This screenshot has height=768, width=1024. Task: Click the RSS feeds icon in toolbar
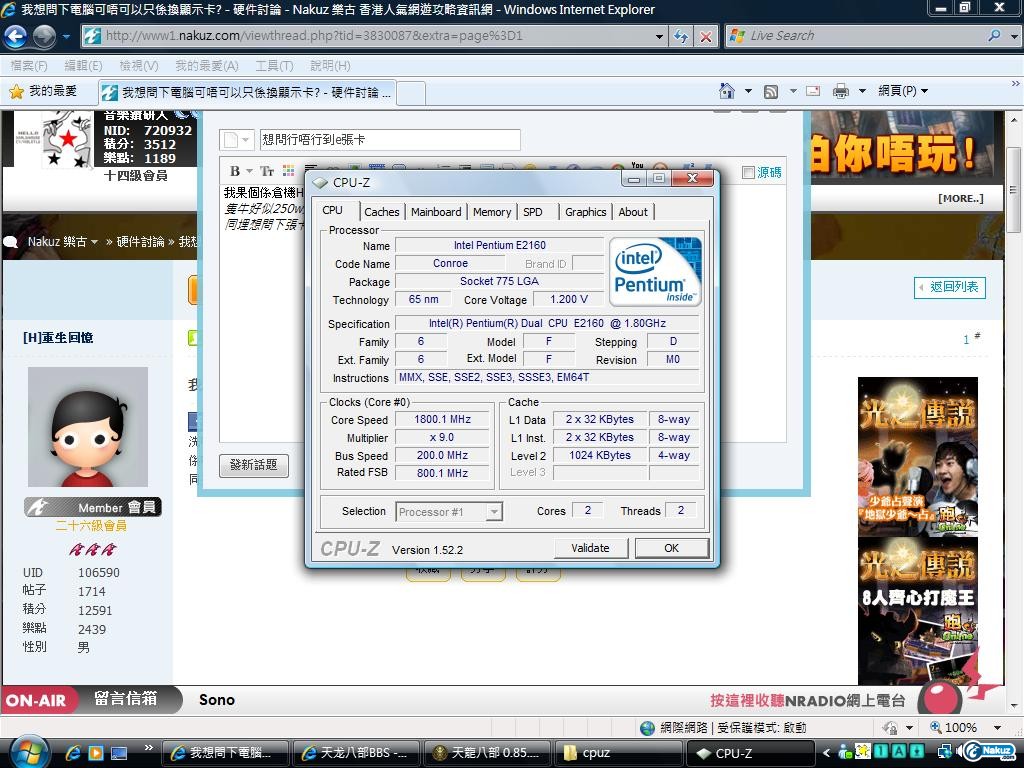[771, 91]
